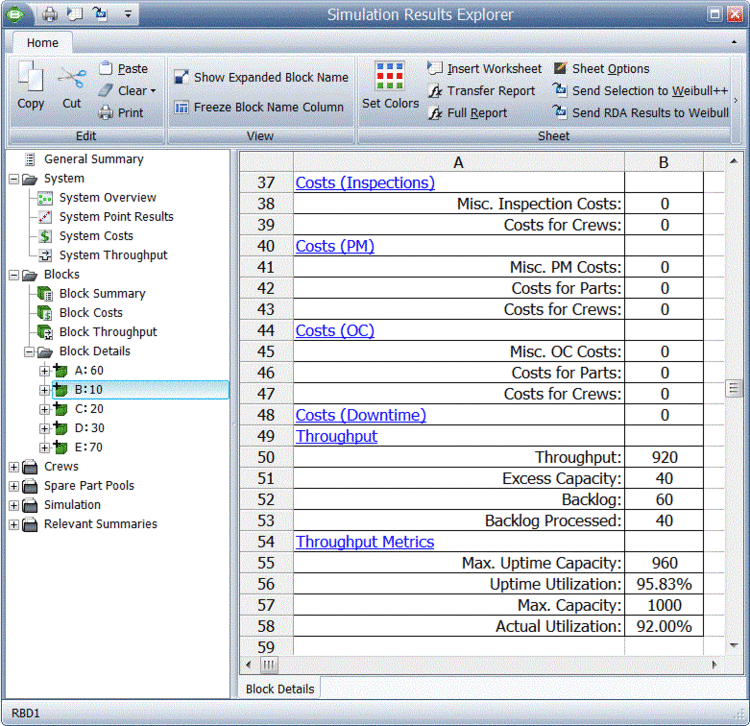Screen dimensions: 750x726
Task: Click the quick access Weibull send icon
Action: (100, 14)
